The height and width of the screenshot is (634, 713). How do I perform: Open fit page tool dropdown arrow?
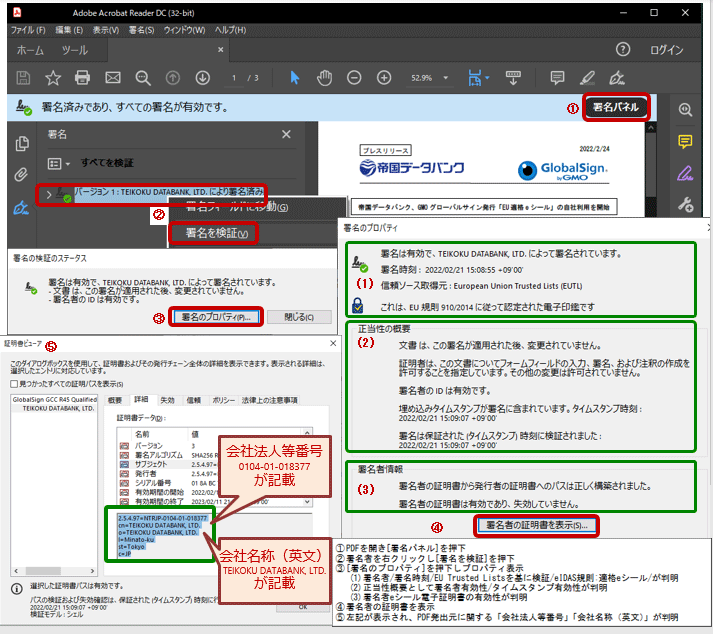pyautogui.click(x=487, y=78)
